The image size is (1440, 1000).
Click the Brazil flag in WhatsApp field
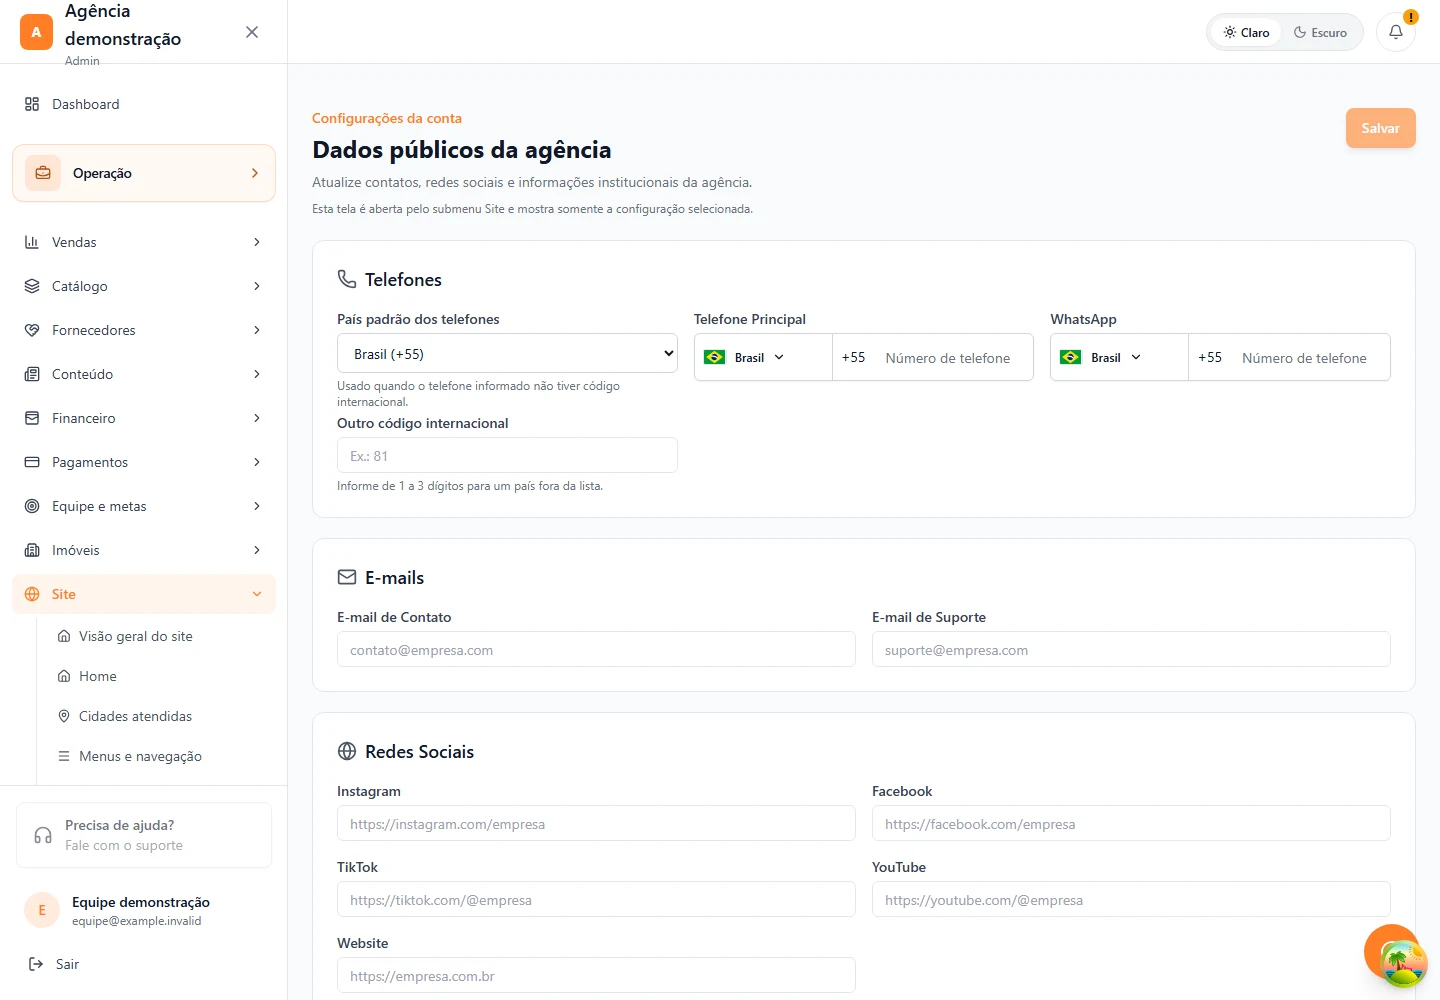tap(1071, 357)
